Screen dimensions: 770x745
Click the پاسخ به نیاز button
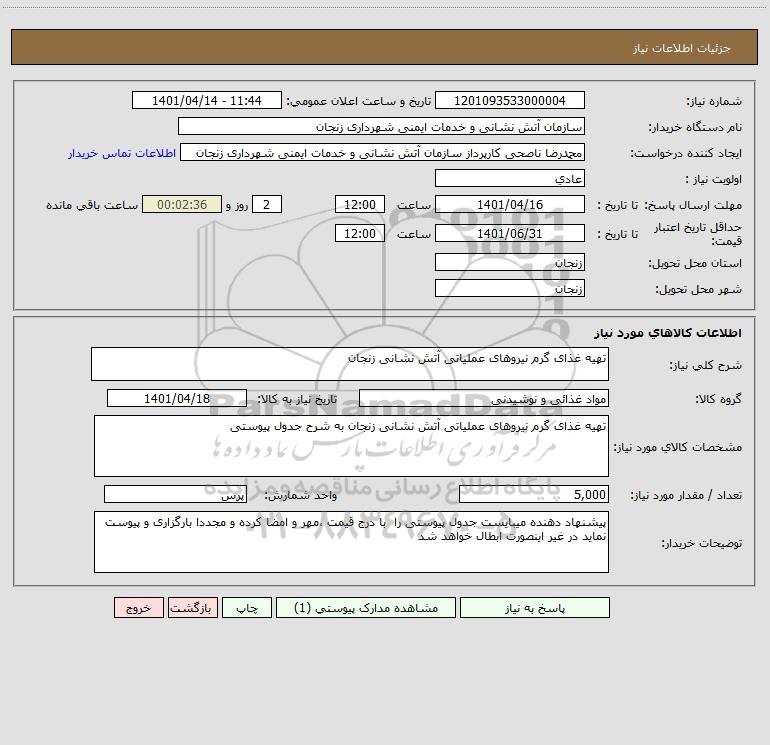click(x=535, y=607)
